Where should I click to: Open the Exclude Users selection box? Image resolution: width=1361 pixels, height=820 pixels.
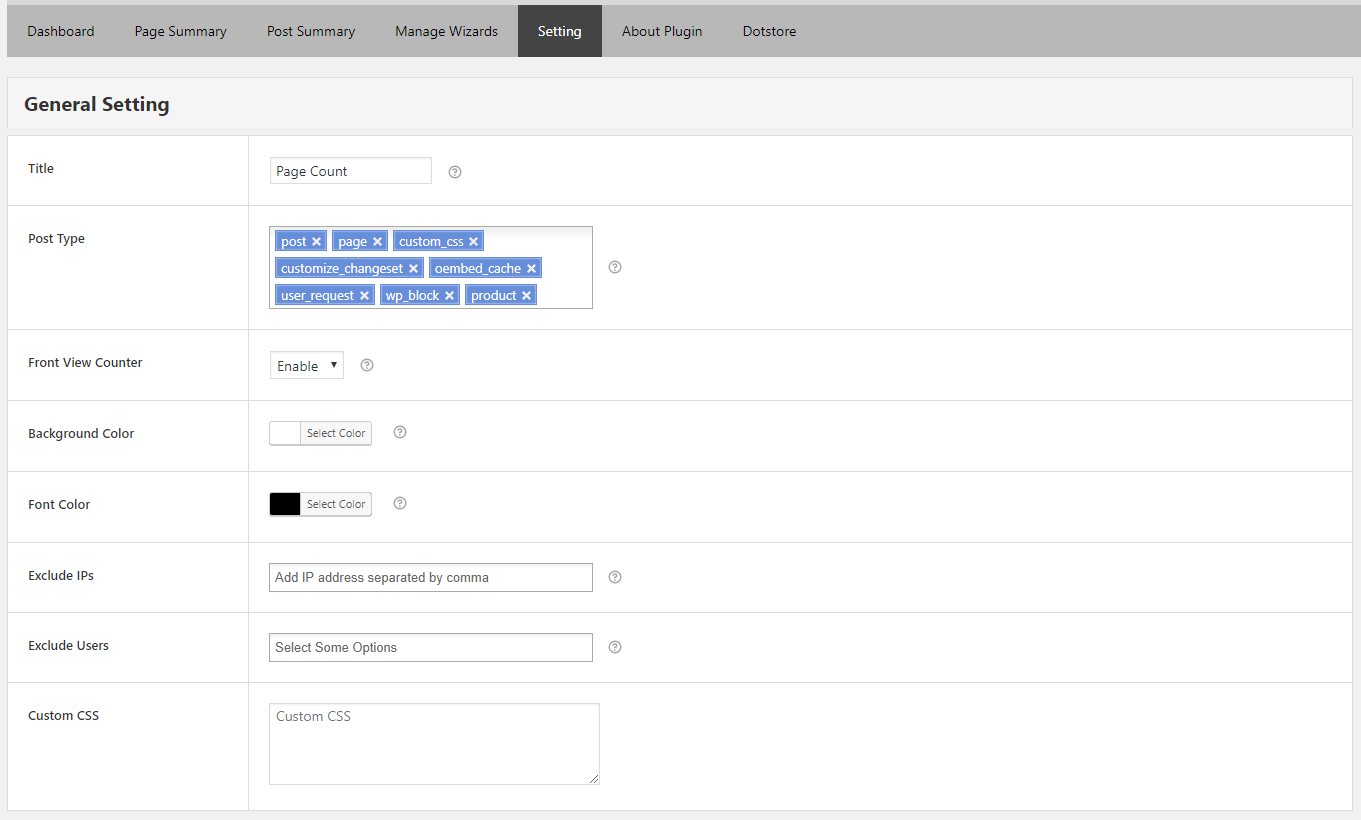pos(430,648)
